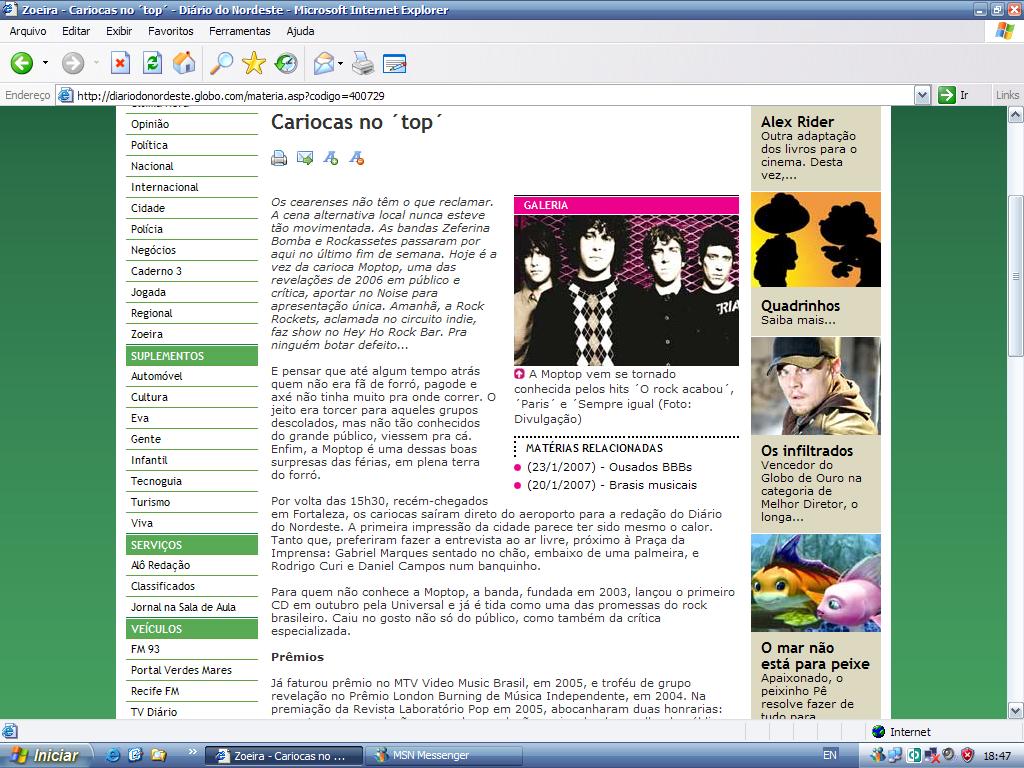Increase article font size with A+ icon
This screenshot has width=1024, height=768.
tap(331, 157)
